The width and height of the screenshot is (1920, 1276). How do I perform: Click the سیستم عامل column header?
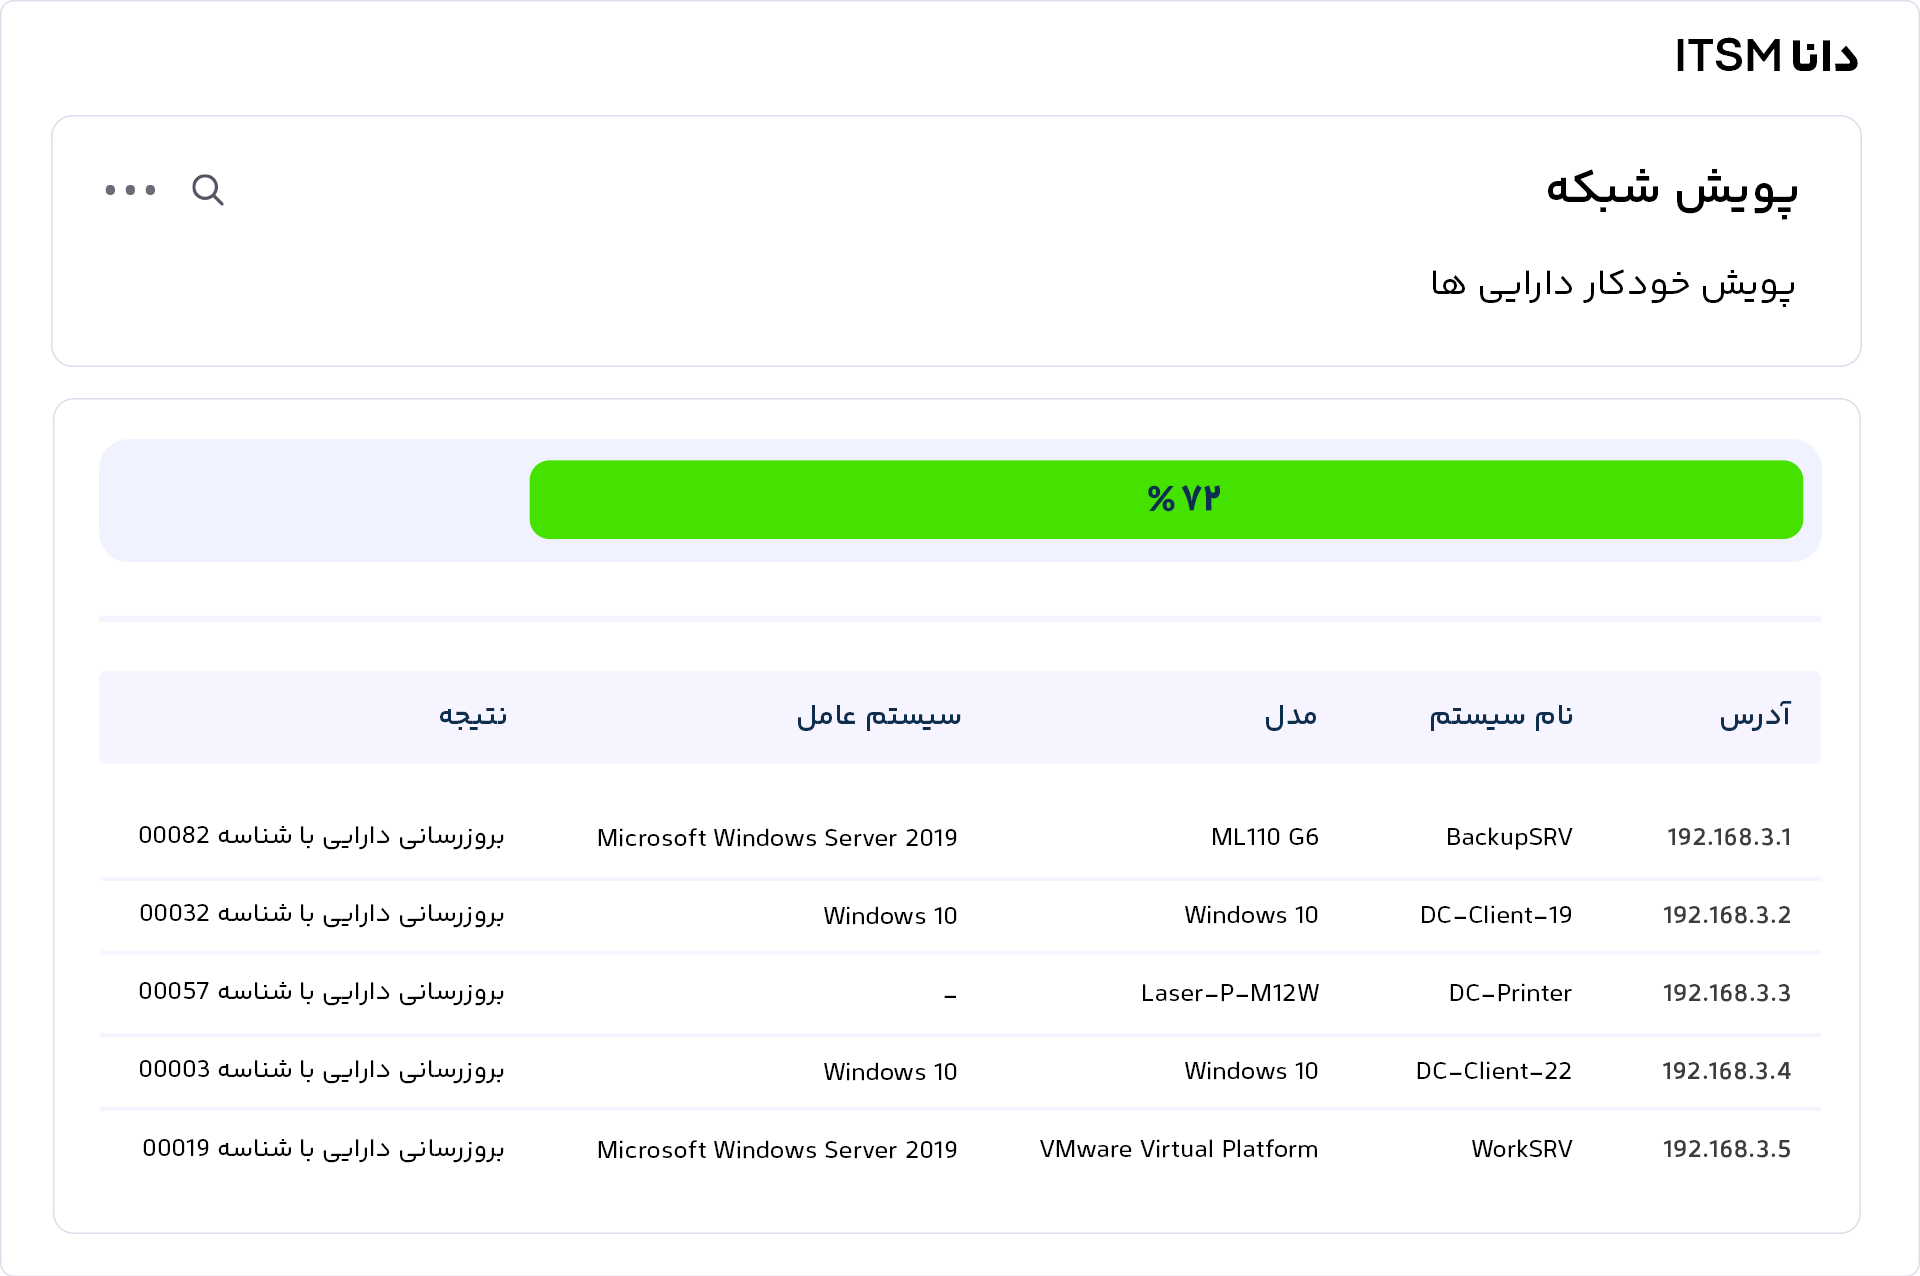pos(878,716)
